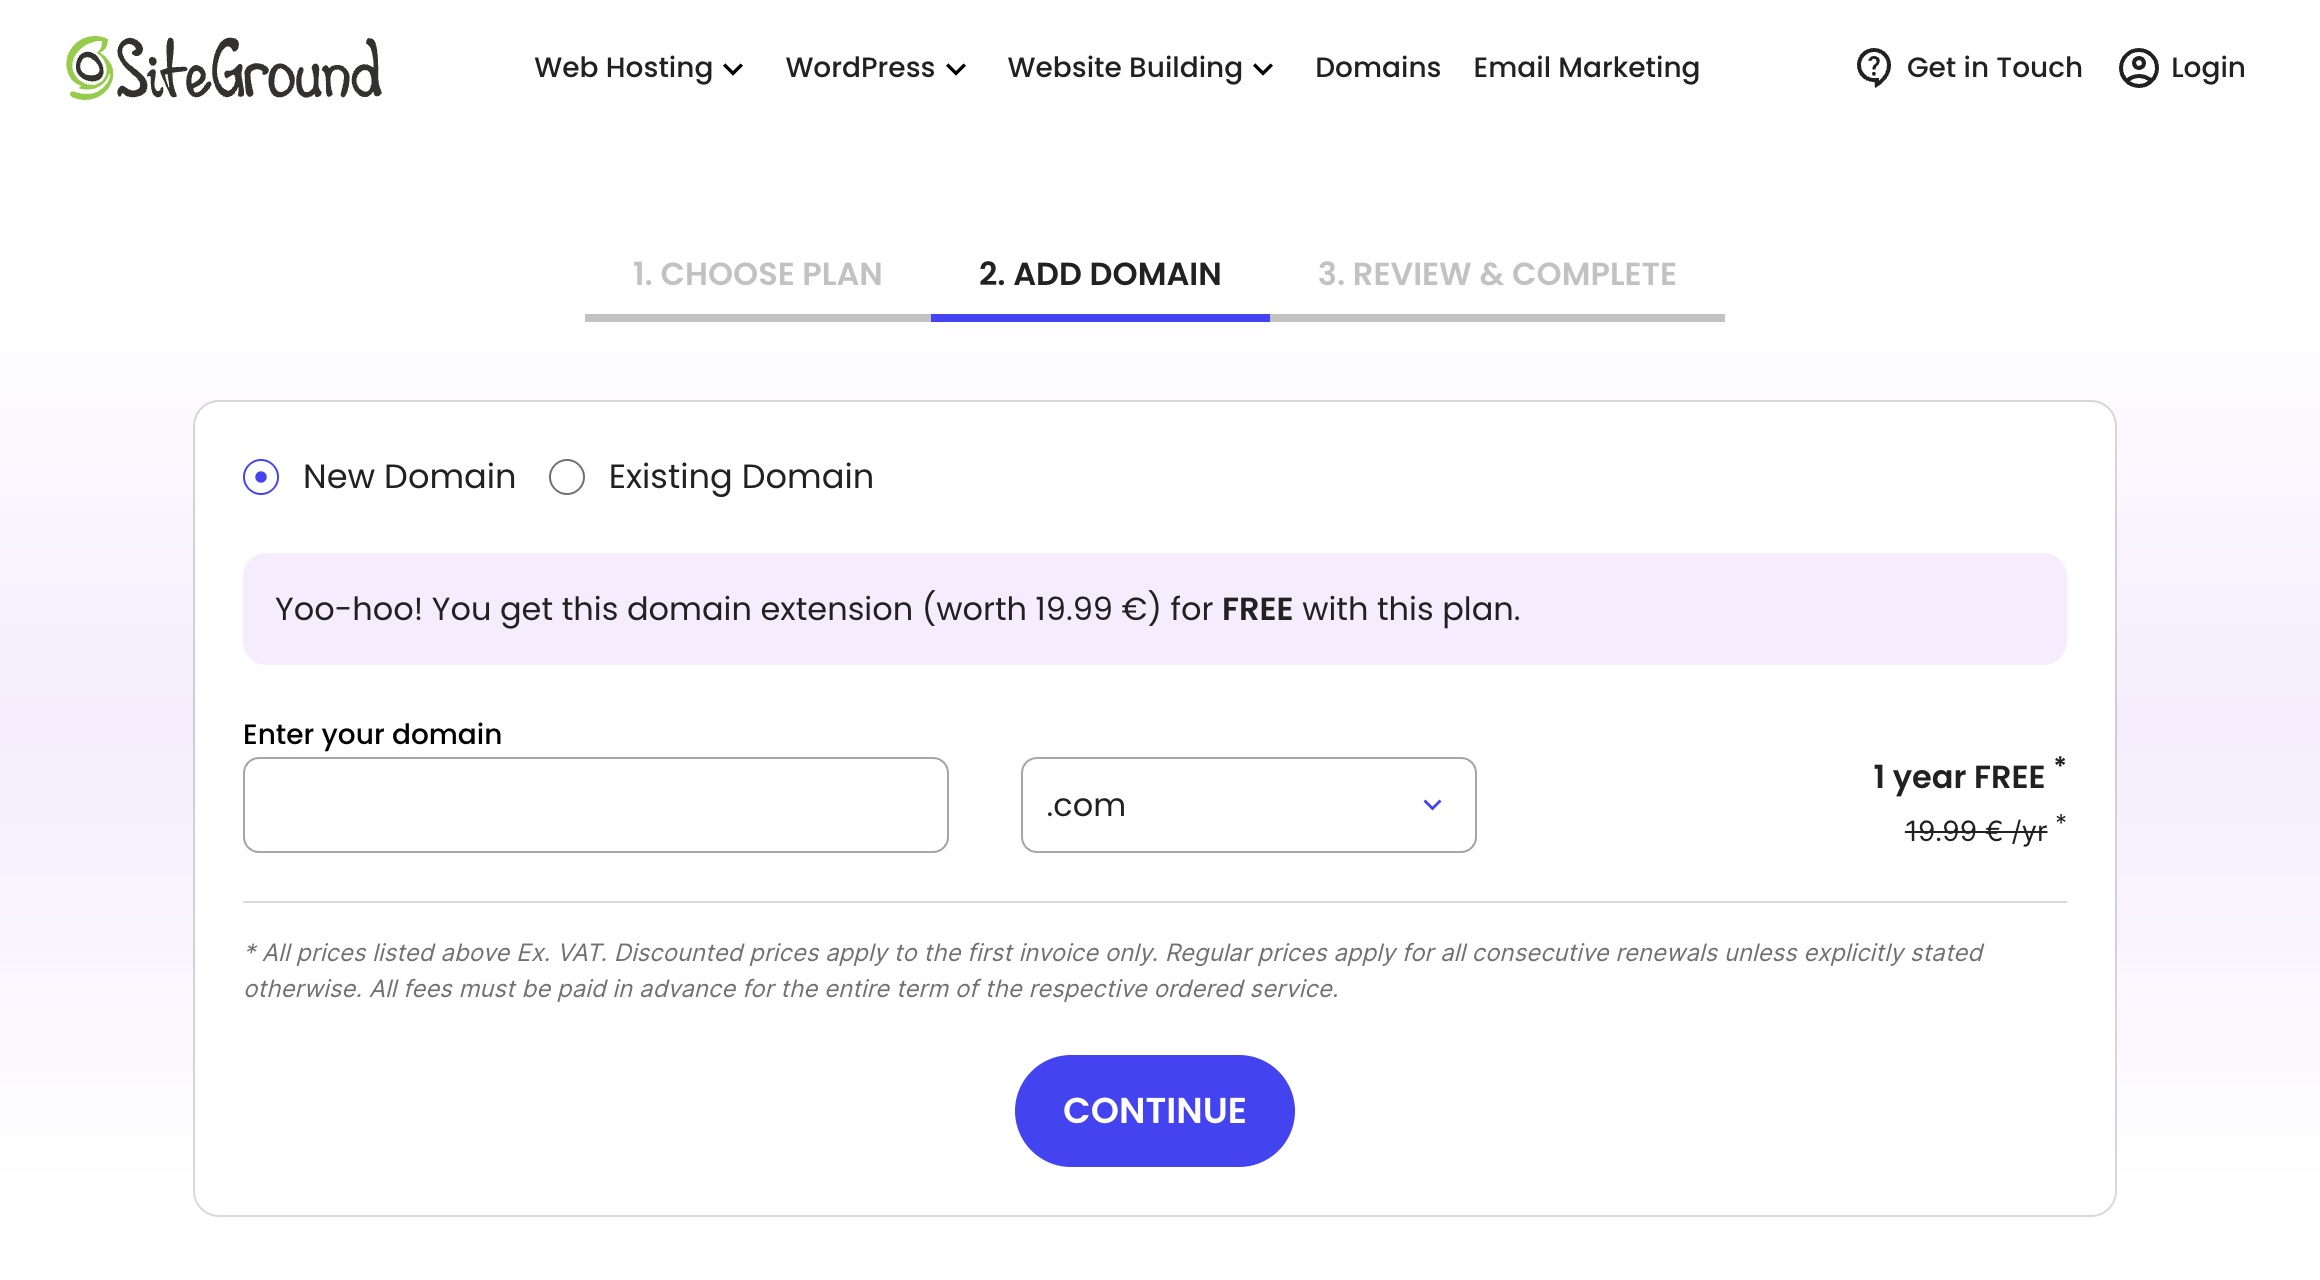Viewport: 2320px width, 1280px height.
Task: Open Email Marketing in the navigation
Action: point(1586,68)
